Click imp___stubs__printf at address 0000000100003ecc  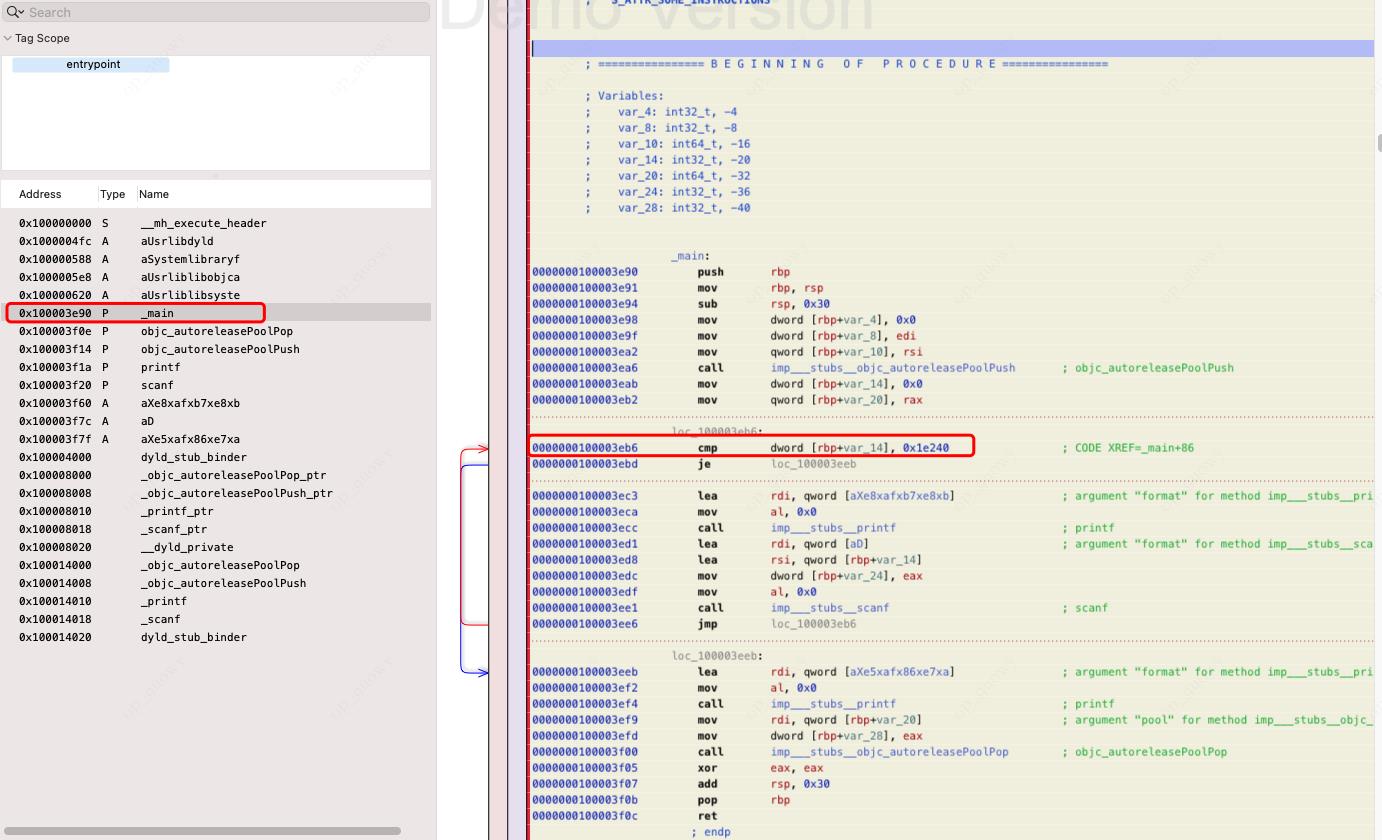click(833, 528)
